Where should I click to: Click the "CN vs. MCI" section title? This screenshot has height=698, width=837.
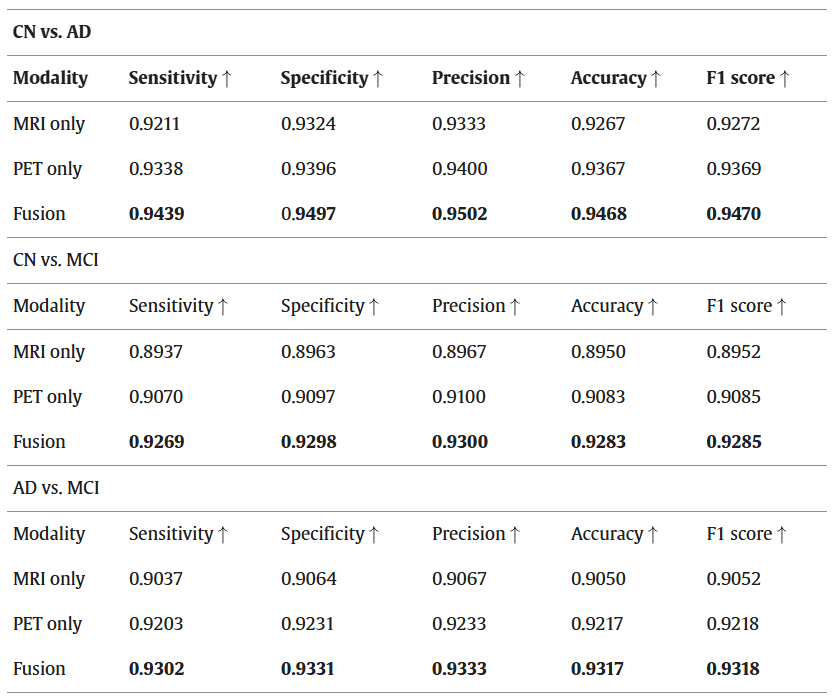[x=55, y=260]
